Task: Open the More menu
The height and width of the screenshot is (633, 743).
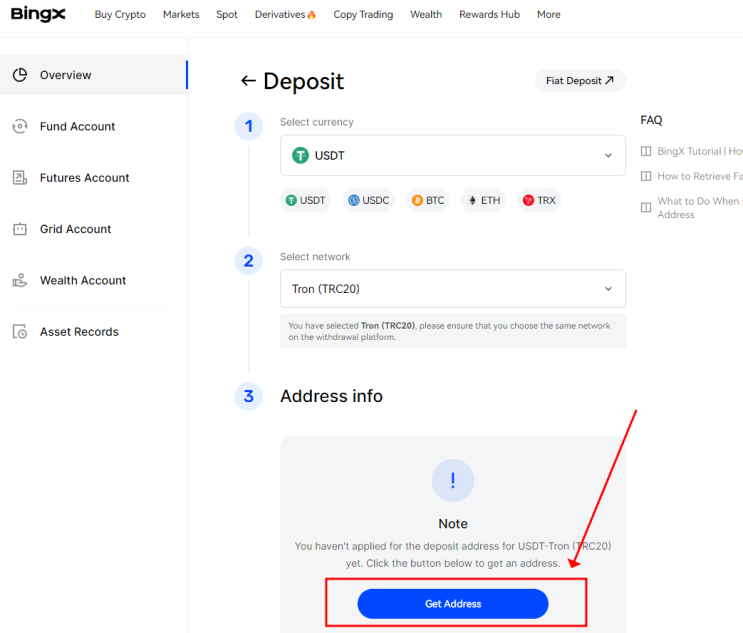Action: pyautogui.click(x=548, y=15)
